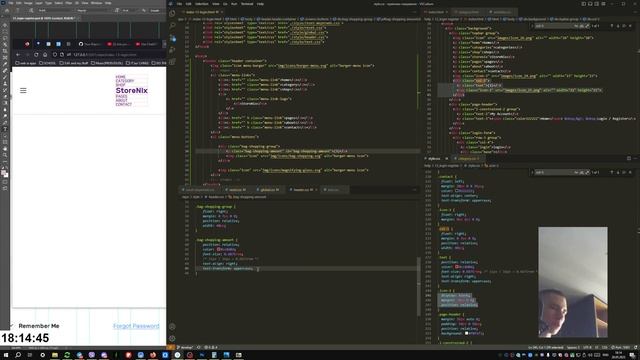
Task: Open VS Code Manage gear icon
Action: [x=172, y=338]
